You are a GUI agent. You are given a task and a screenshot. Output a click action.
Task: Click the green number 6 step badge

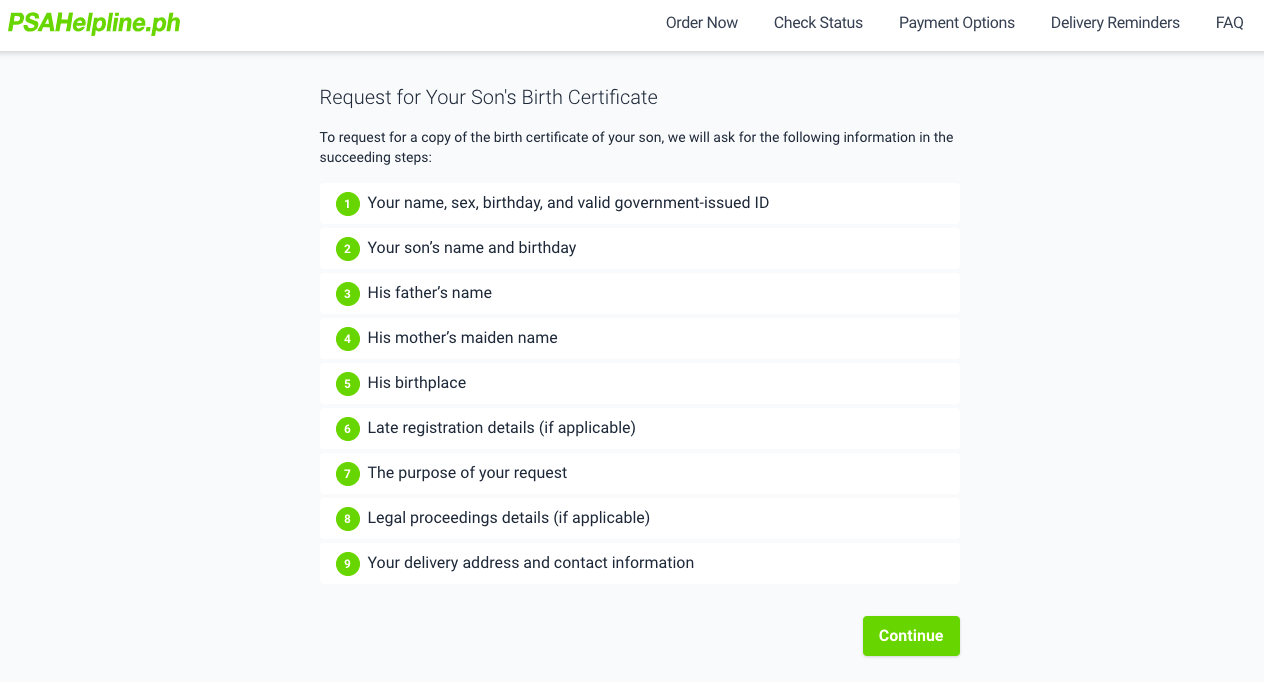(347, 429)
